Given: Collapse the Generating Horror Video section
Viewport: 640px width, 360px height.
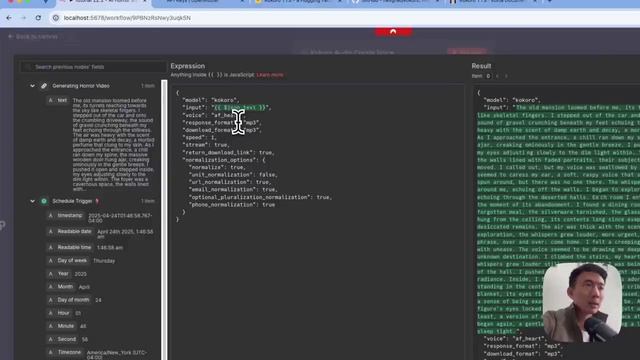Looking at the screenshot, I should pos(32,86).
